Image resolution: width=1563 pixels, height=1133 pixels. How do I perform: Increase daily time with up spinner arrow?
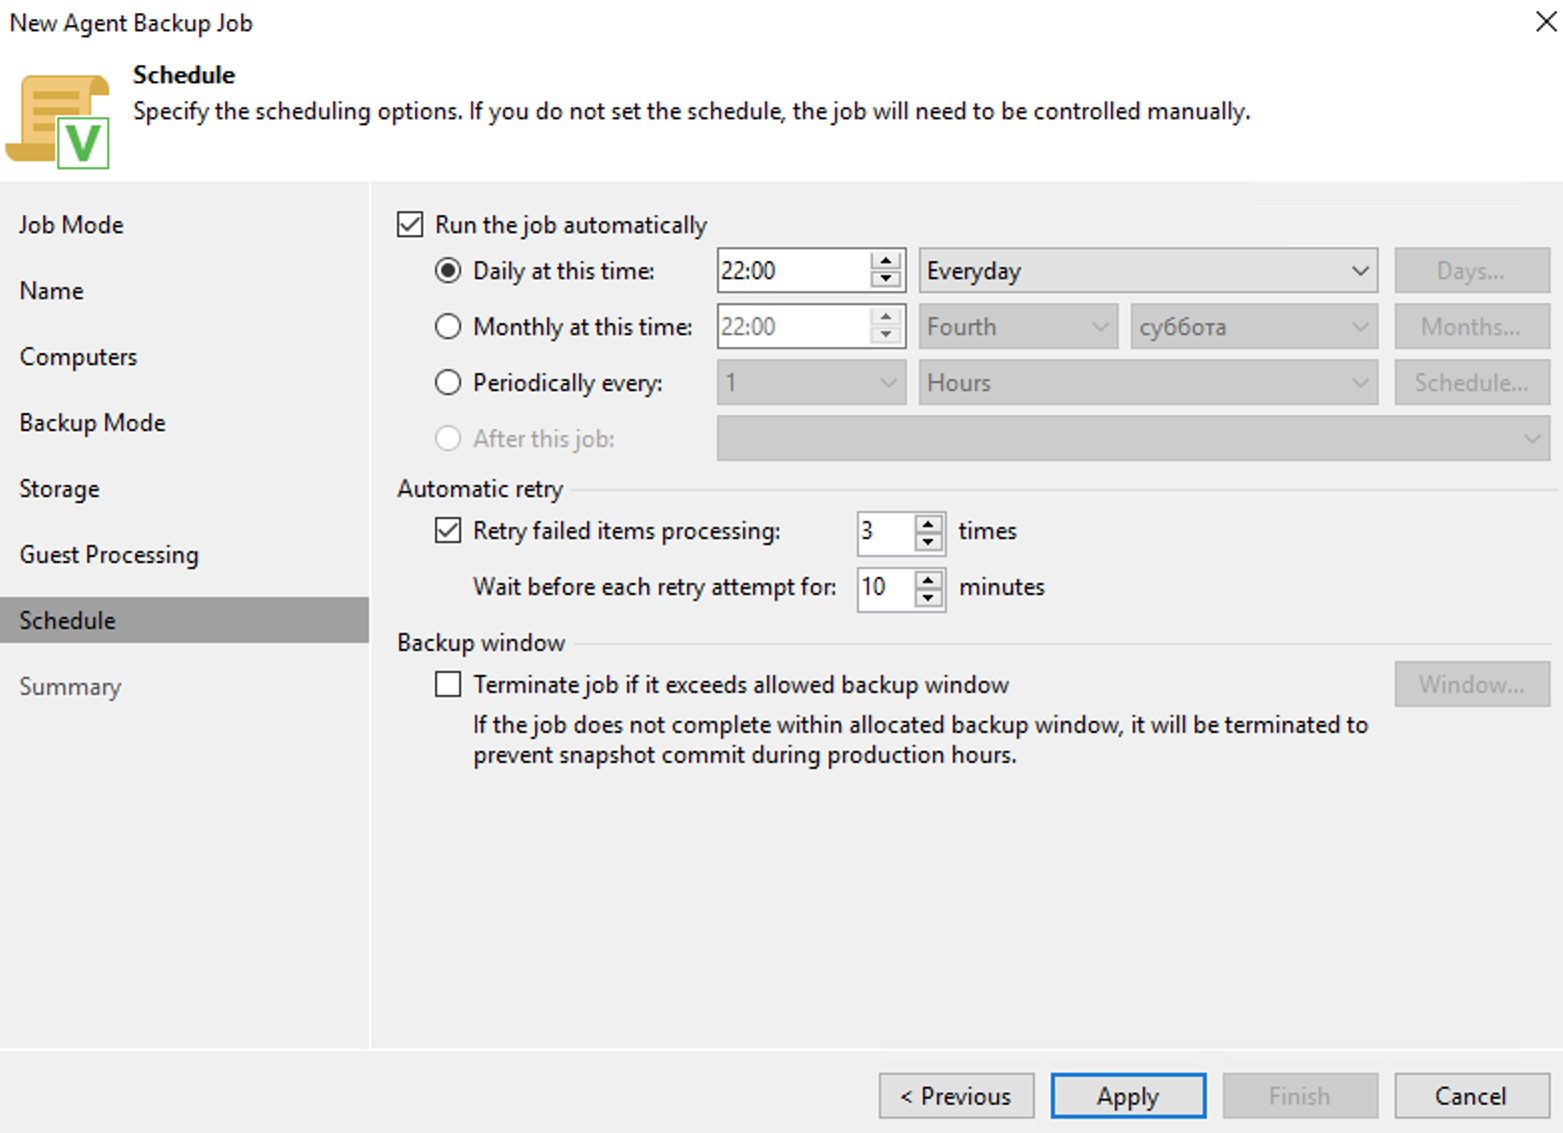pos(885,261)
